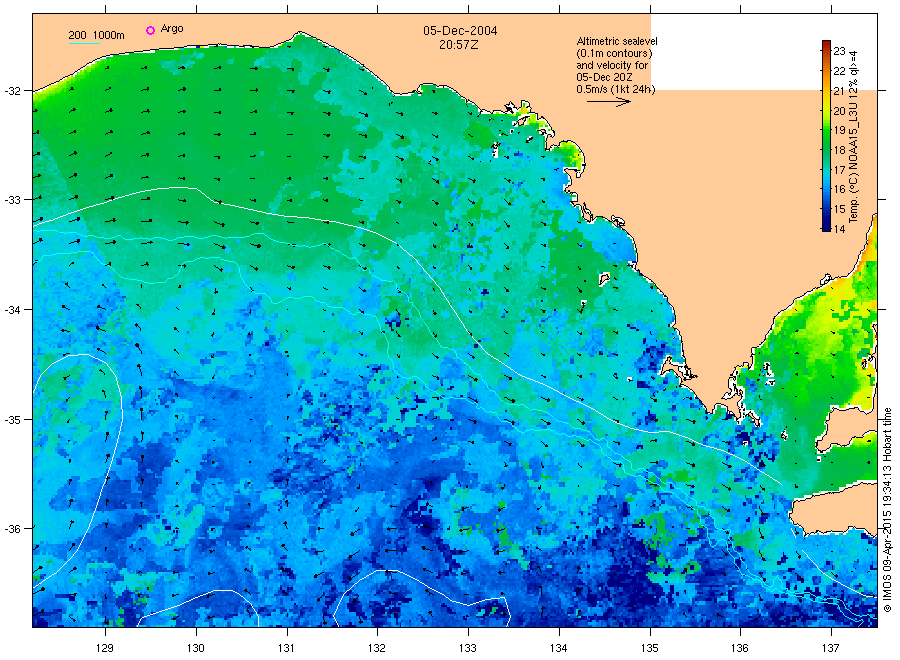This screenshot has width=900, height=660.
Task: Click the 0.5m/s reference velocity arrow
Action: click(609, 102)
